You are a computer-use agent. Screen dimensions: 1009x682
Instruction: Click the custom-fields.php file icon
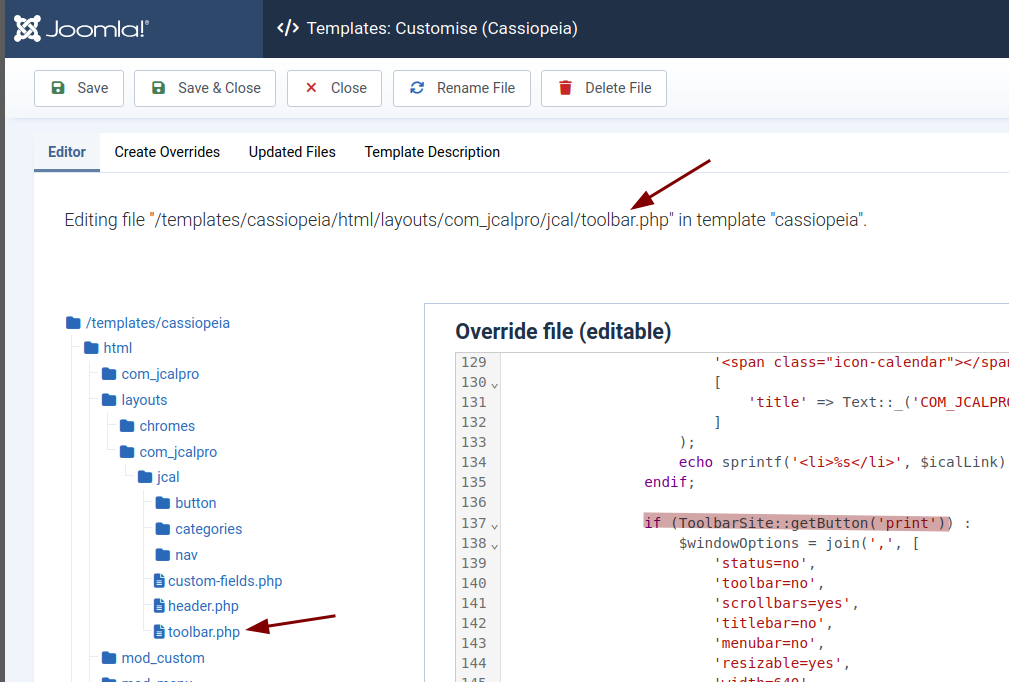point(159,581)
